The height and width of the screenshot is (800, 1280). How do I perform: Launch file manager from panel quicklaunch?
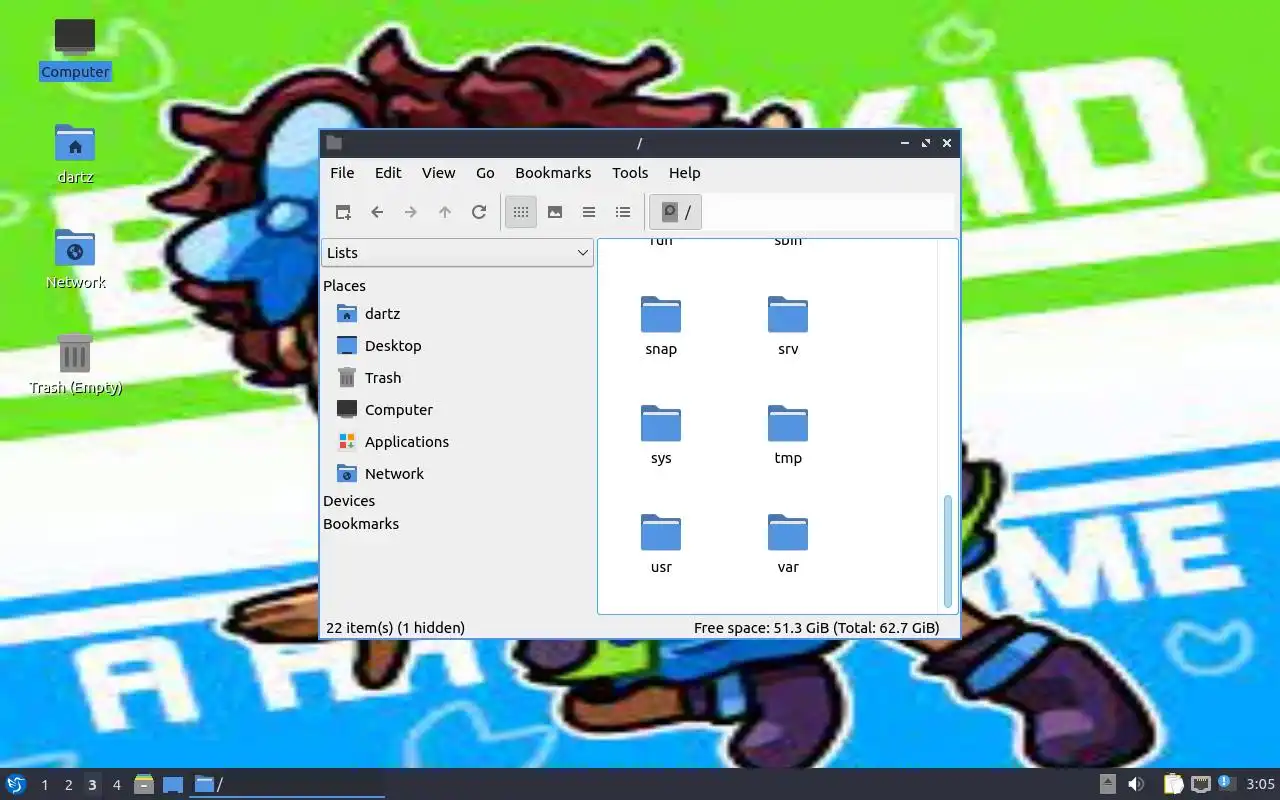coord(144,784)
